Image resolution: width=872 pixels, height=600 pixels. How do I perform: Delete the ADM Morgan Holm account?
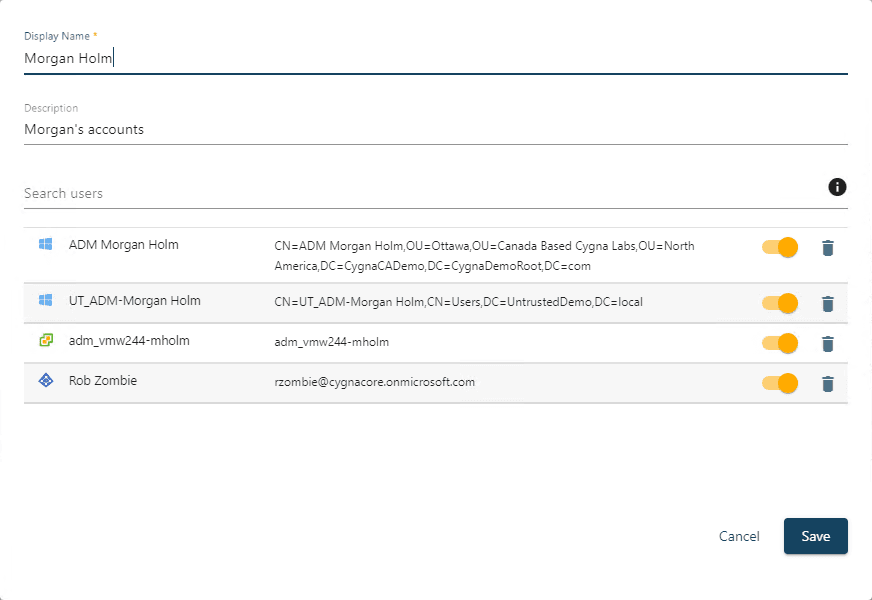click(827, 248)
